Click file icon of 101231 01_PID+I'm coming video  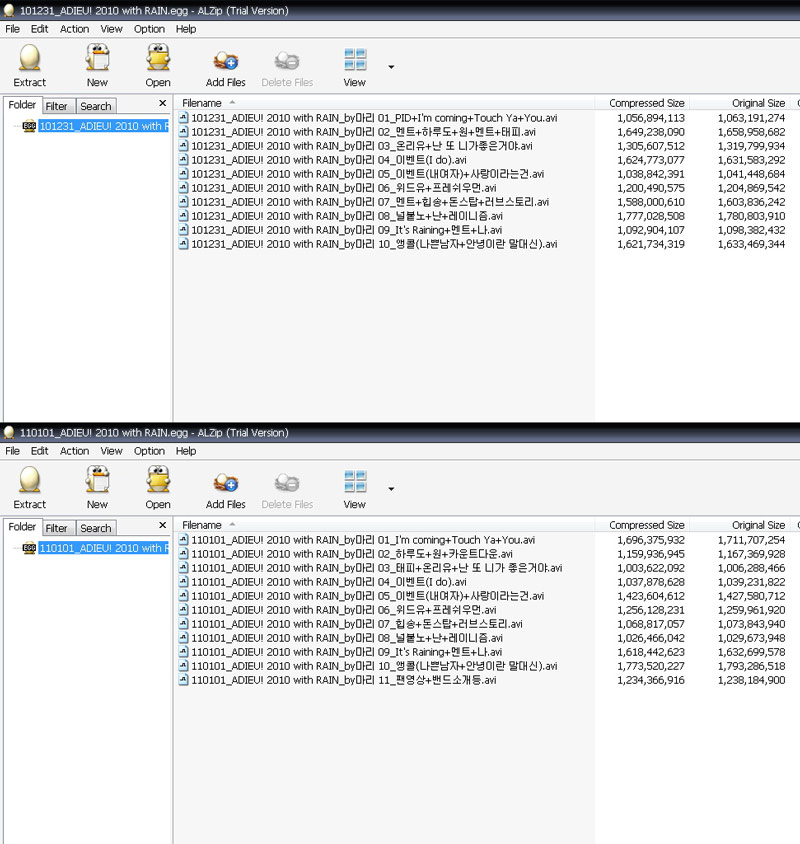click(x=184, y=117)
